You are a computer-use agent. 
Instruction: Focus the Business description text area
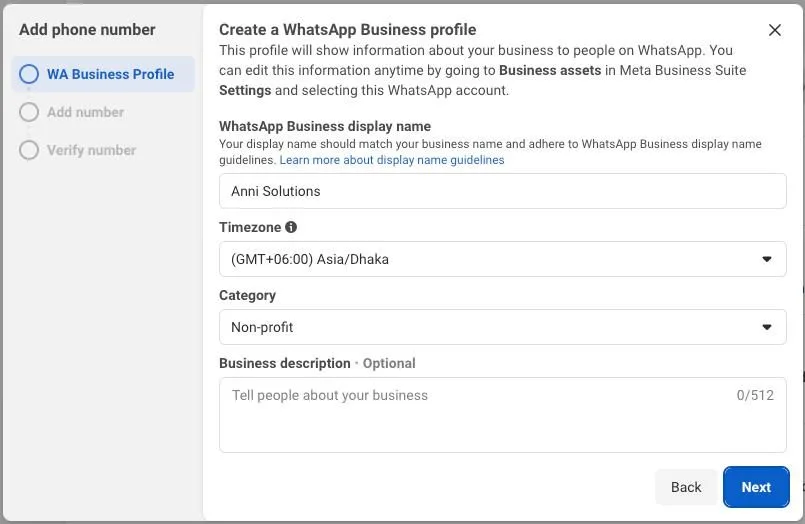pos(503,415)
